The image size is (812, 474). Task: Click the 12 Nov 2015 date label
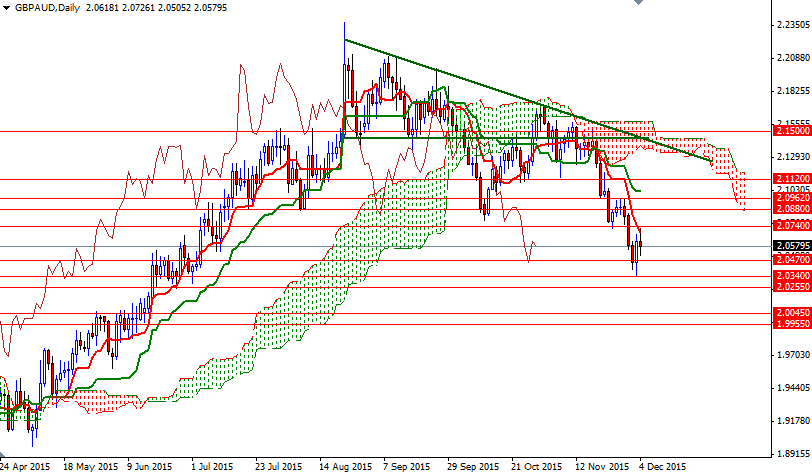click(x=602, y=467)
